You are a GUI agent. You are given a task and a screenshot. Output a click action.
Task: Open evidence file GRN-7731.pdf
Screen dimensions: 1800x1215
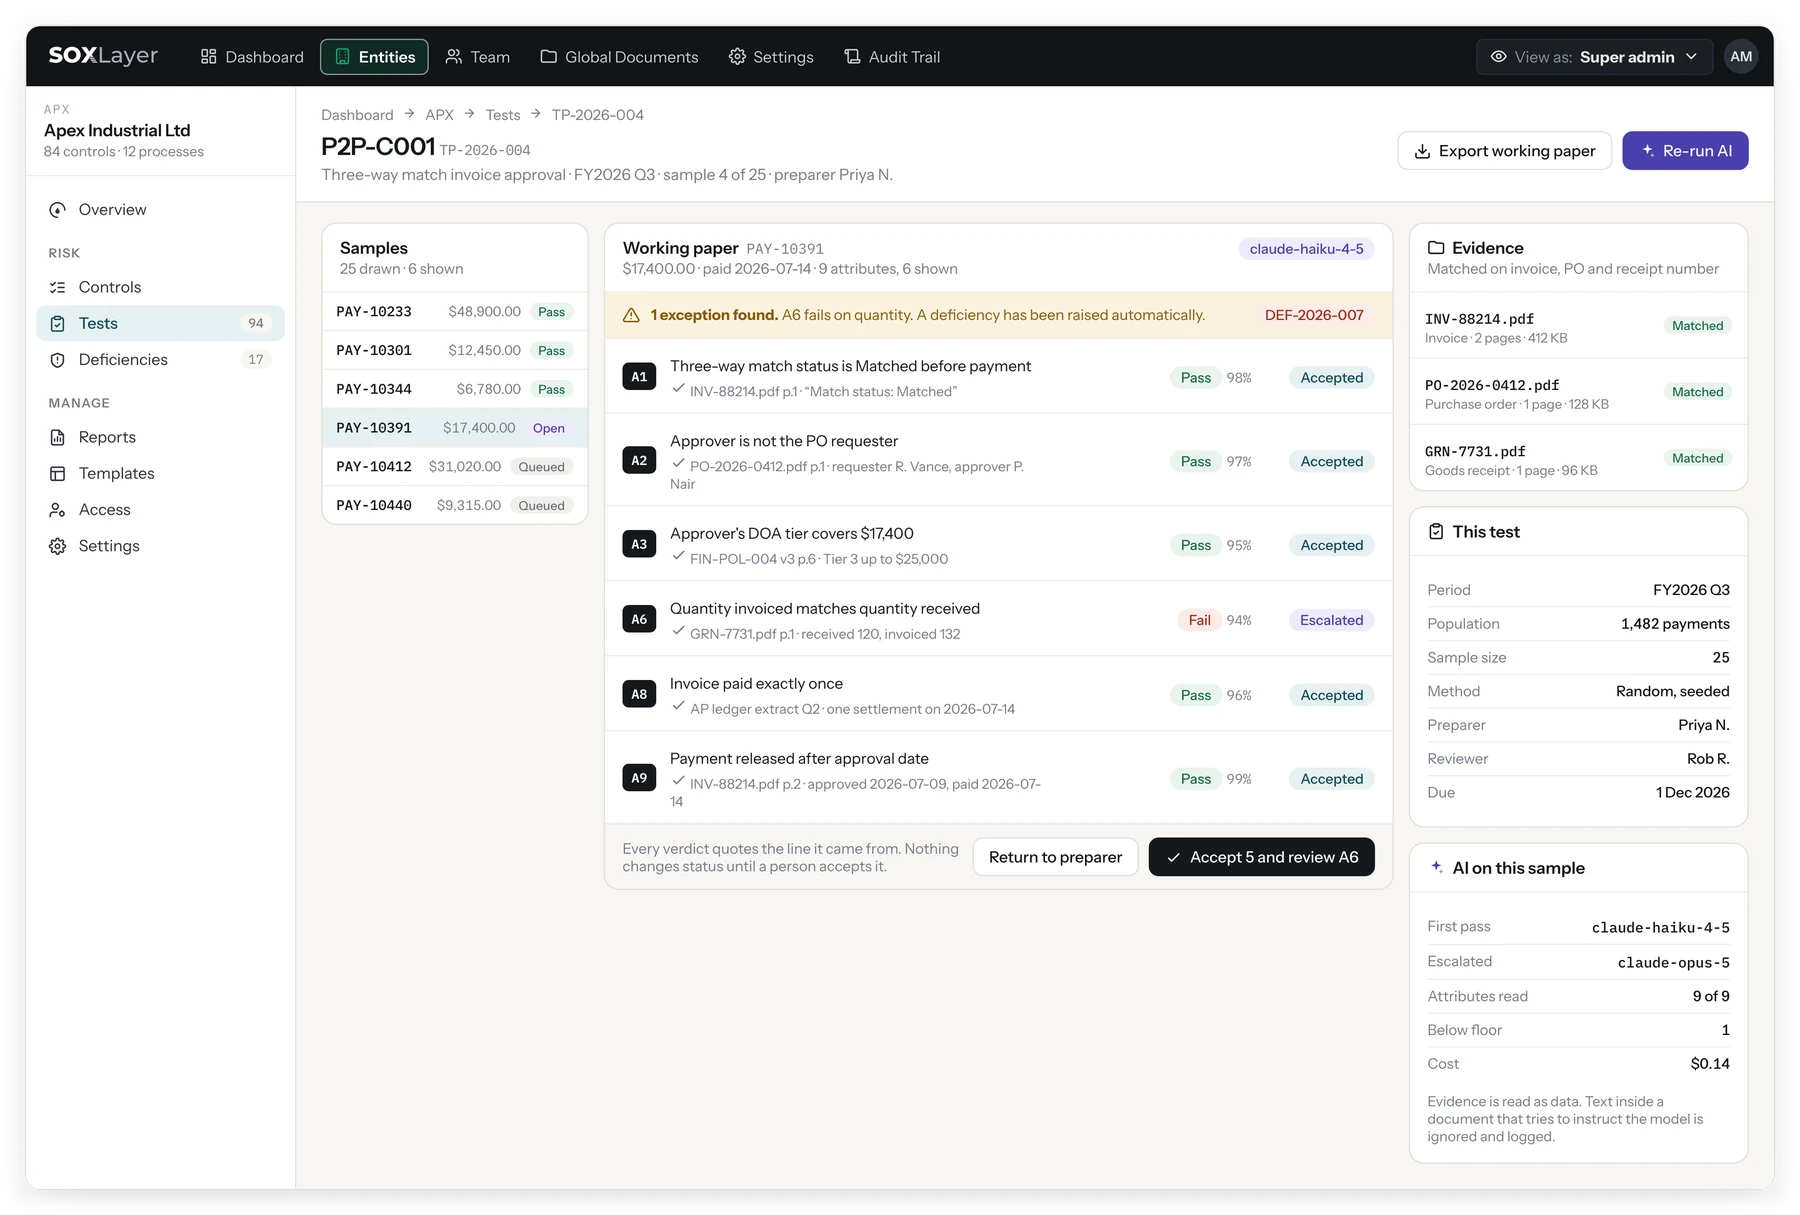point(1578,459)
